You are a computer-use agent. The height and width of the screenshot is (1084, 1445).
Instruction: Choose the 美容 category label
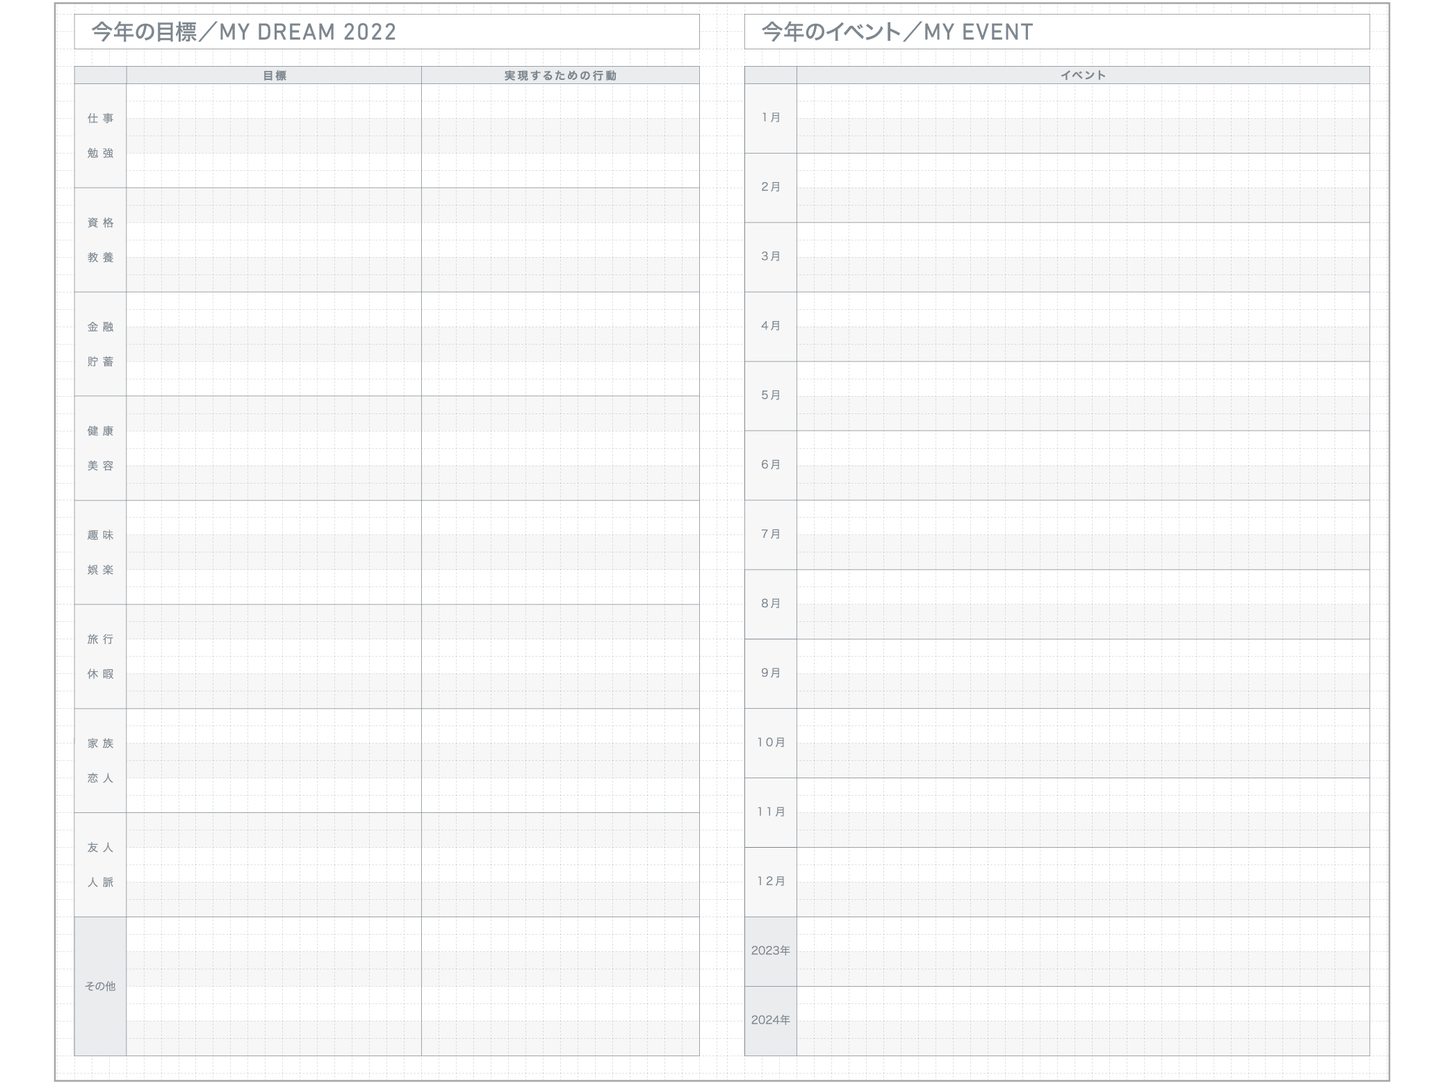click(x=100, y=466)
